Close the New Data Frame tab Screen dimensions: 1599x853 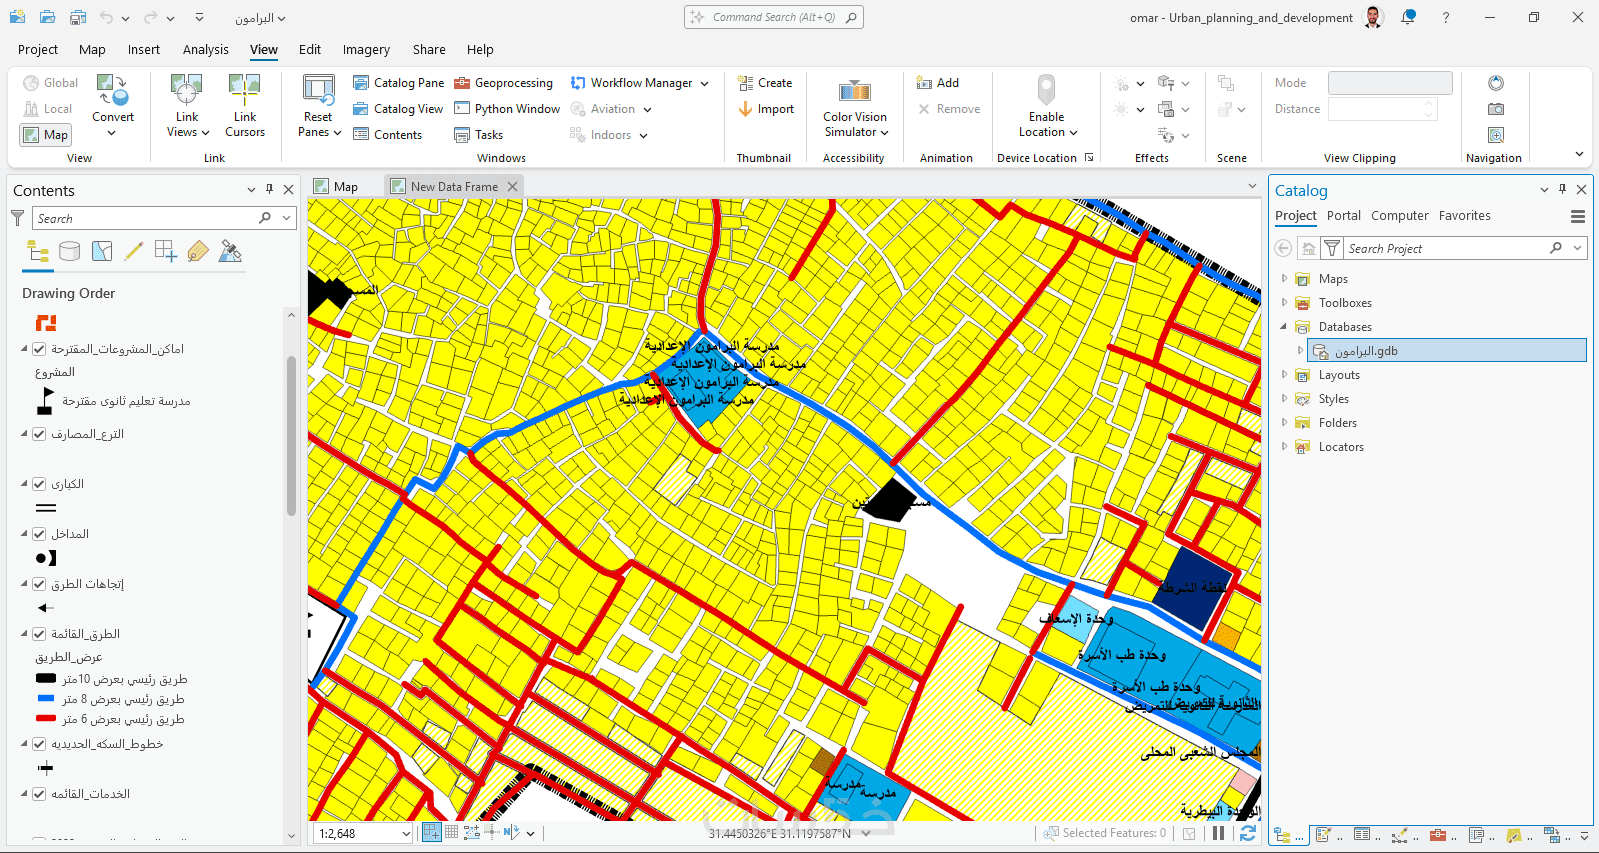tap(512, 187)
